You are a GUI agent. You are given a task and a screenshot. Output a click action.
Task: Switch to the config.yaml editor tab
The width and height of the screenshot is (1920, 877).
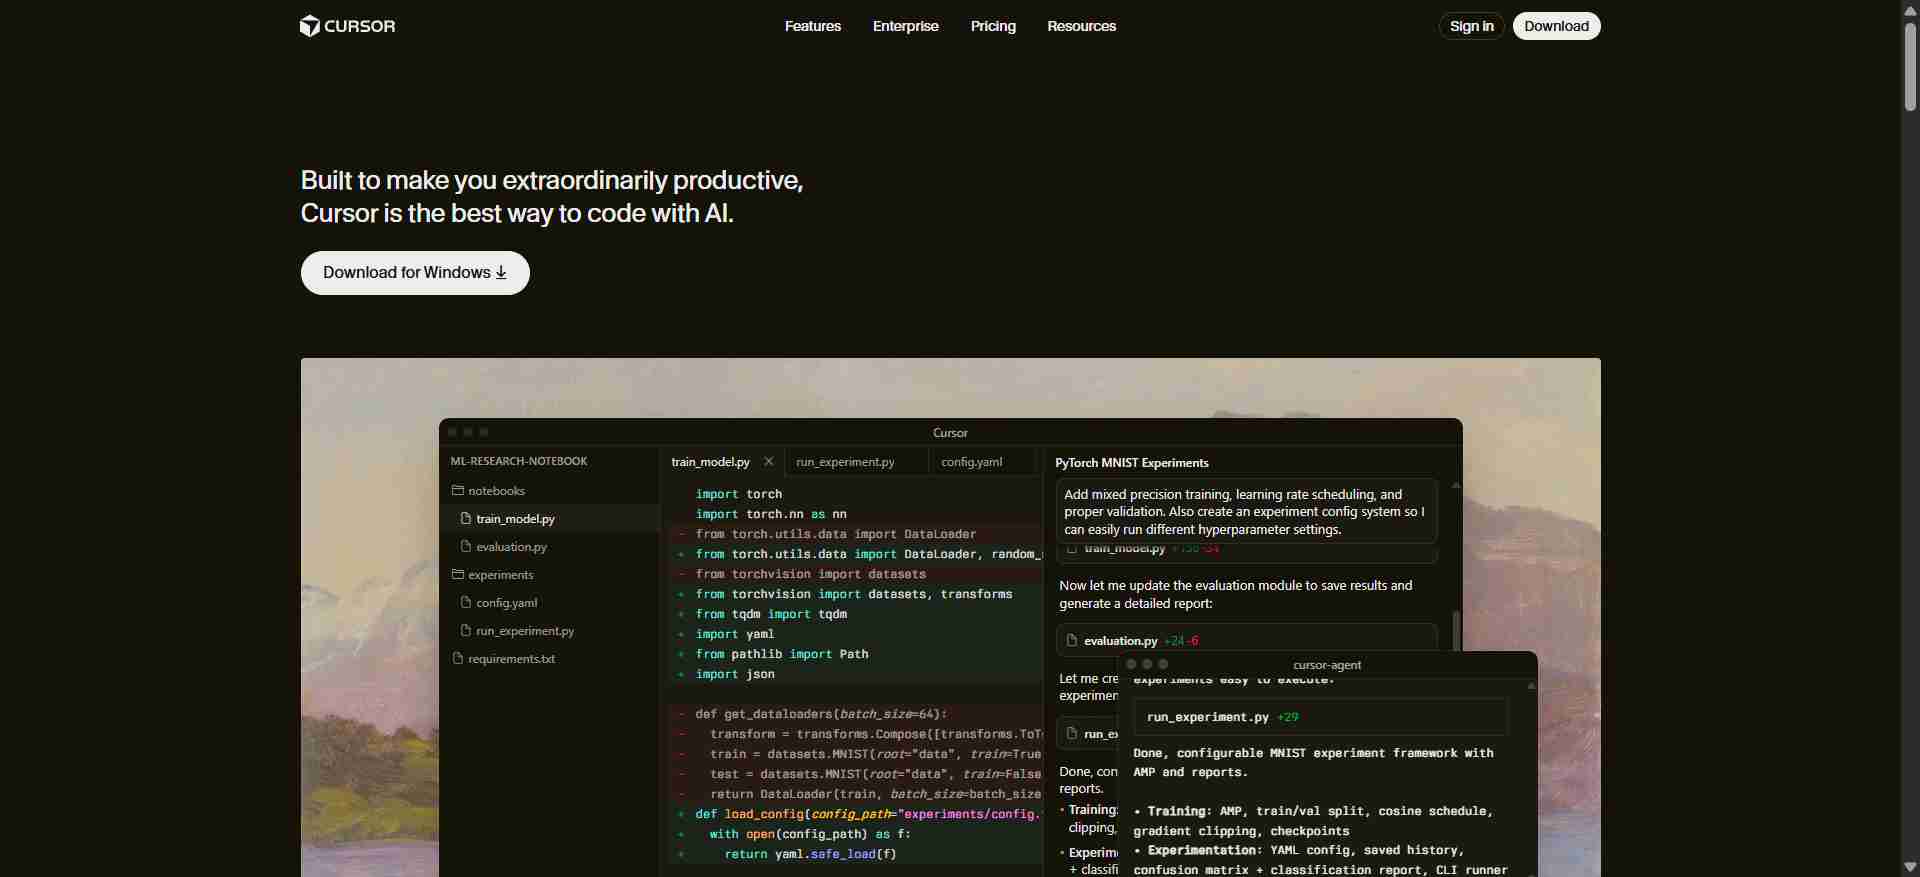coord(971,462)
